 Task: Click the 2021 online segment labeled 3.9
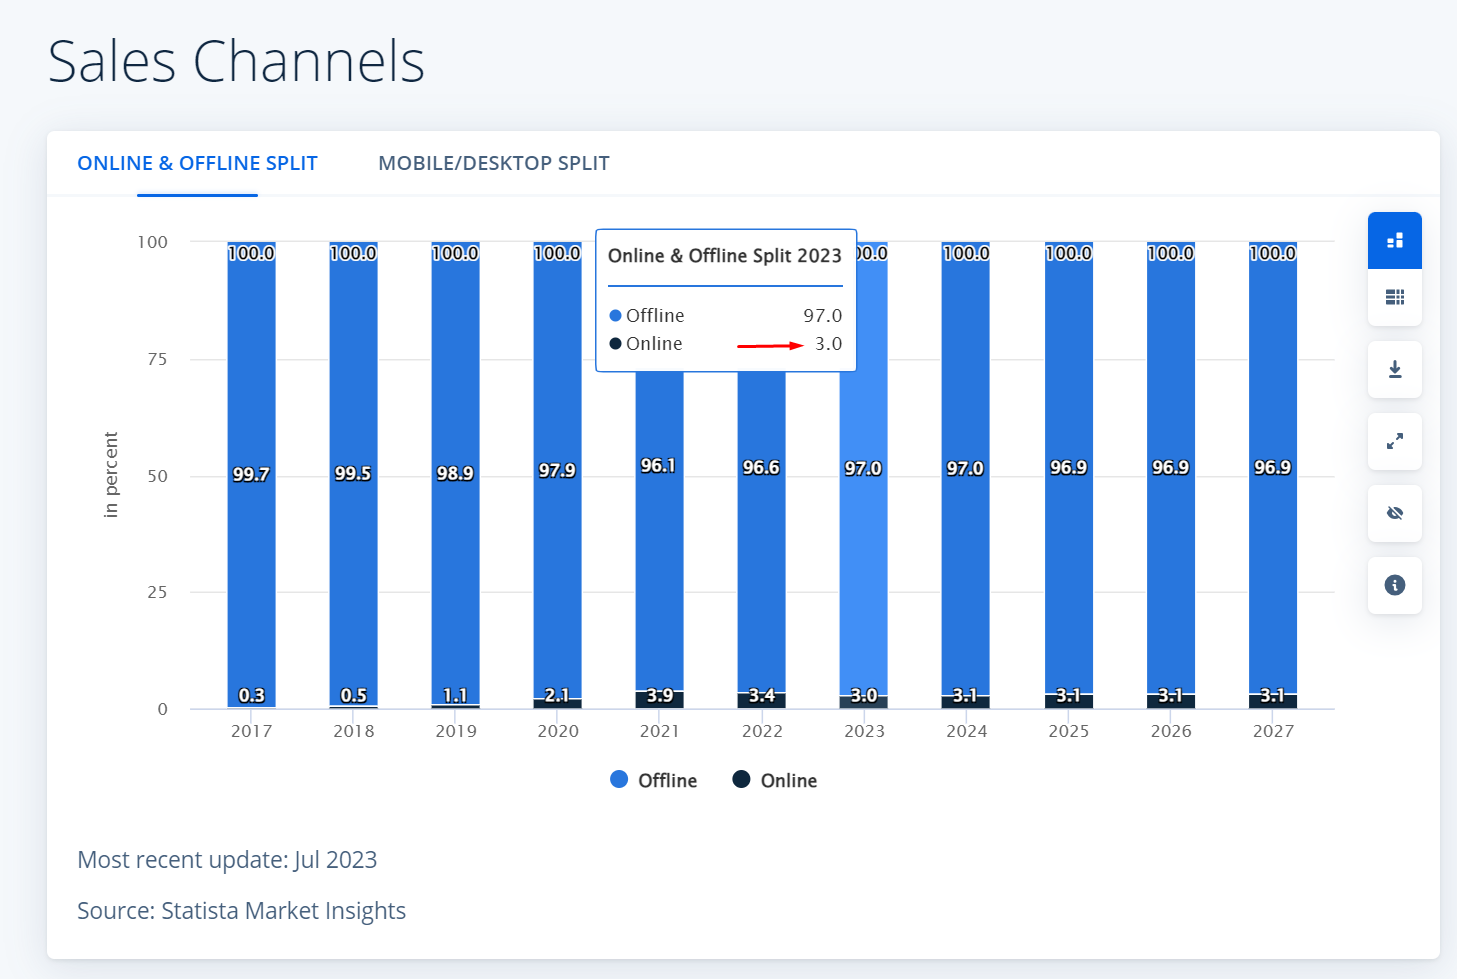[659, 699]
